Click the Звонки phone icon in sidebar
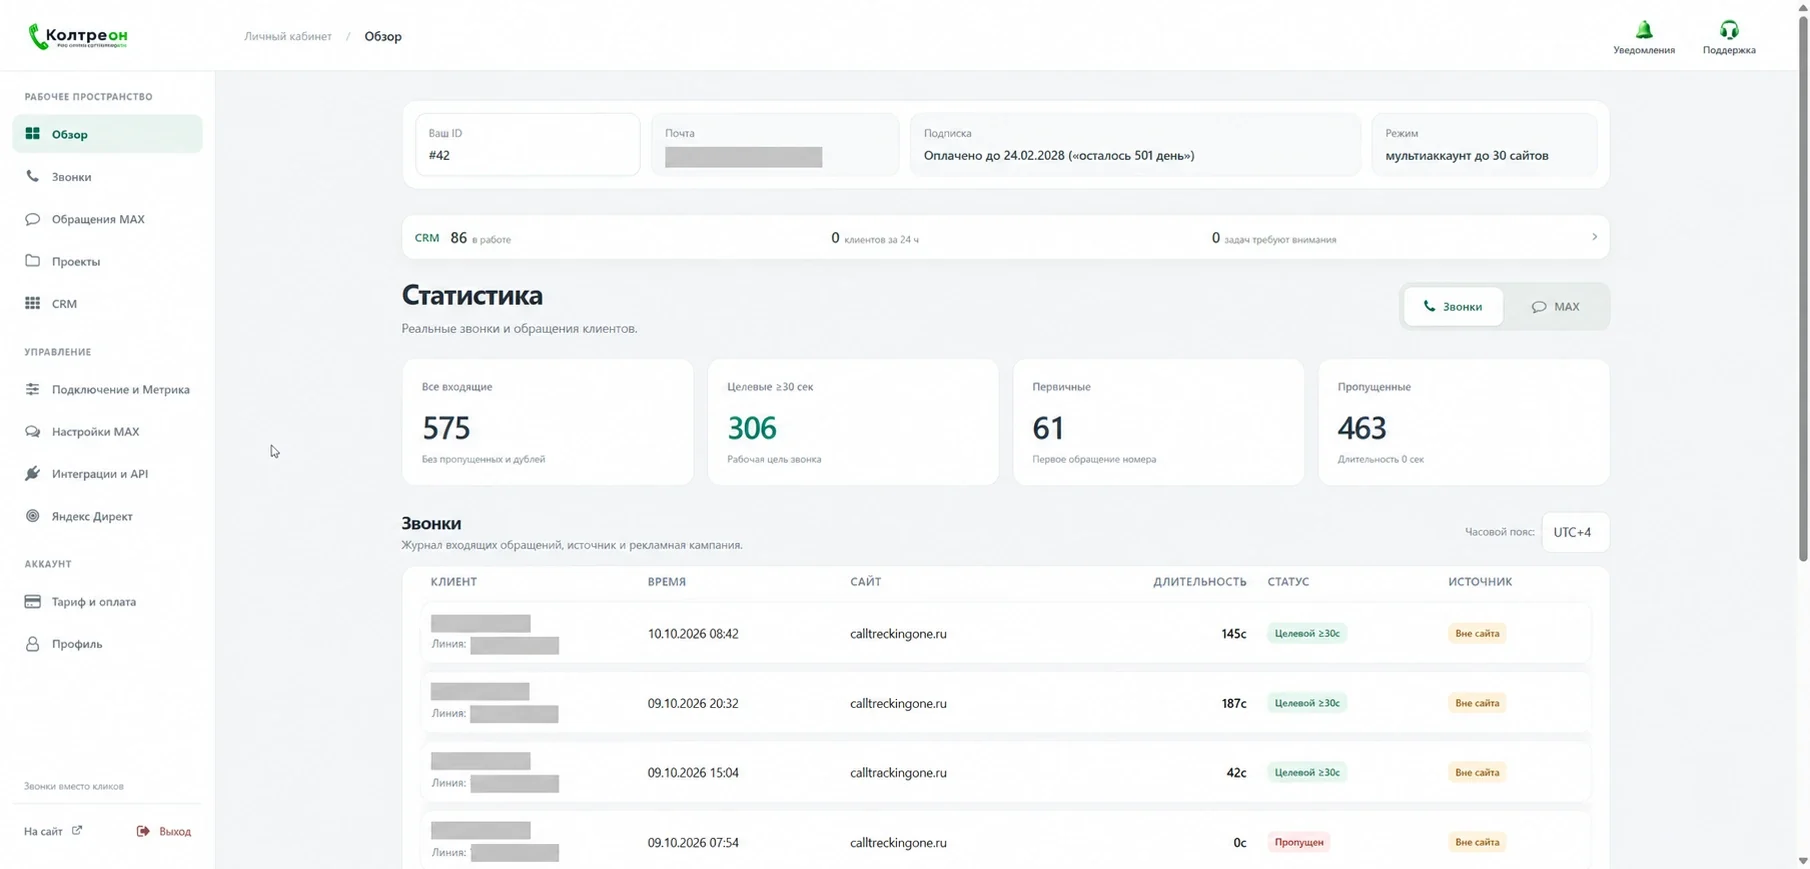 [x=33, y=176]
